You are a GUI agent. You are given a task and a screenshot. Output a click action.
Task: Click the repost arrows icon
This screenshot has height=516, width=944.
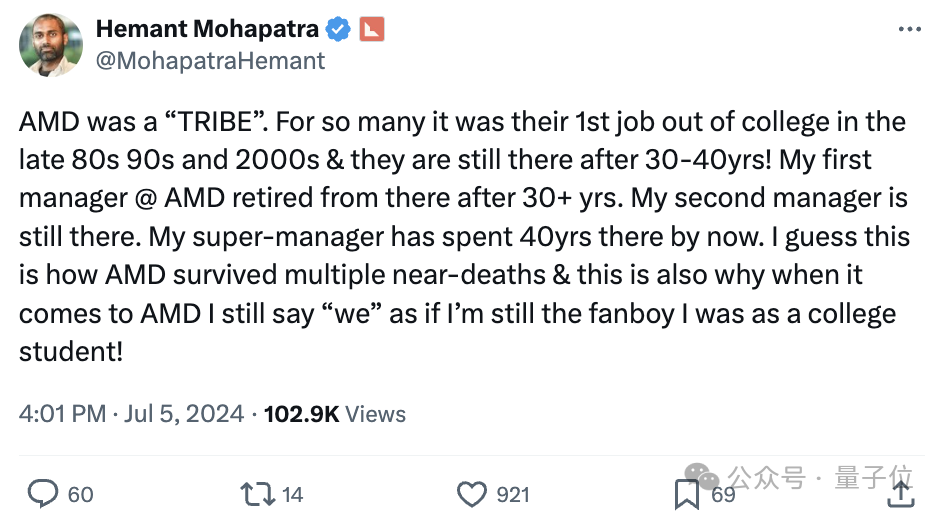(255, 493)
